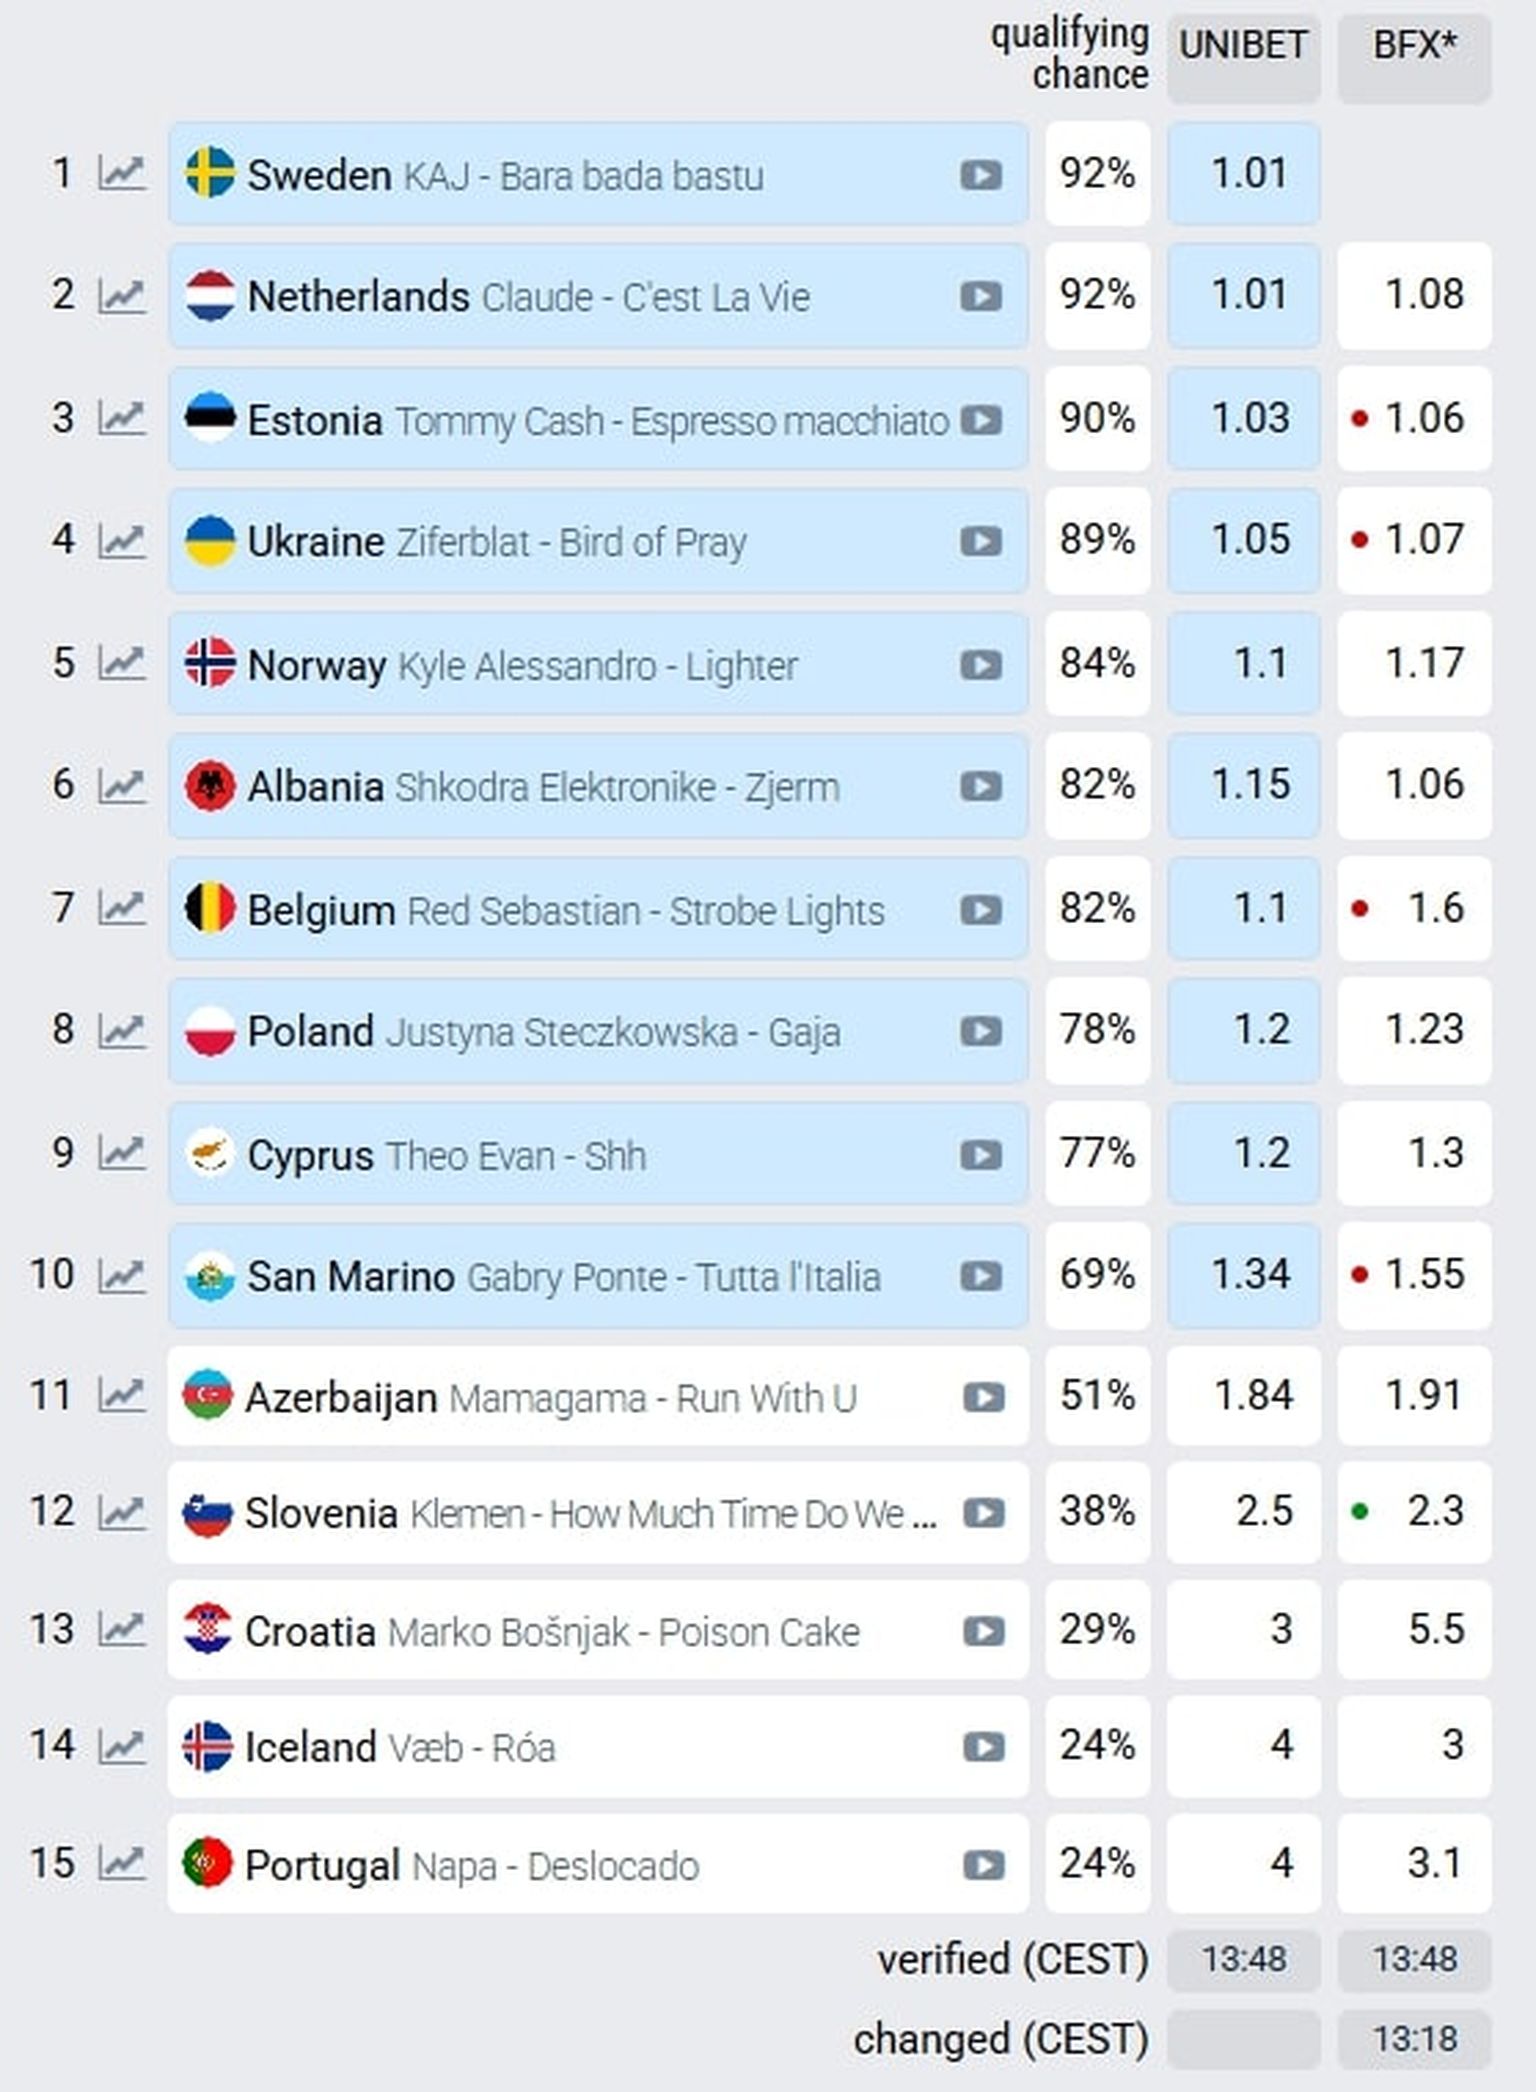The width and height of the screenshot is (1536, 2092).
Task: Play Azerbaijan's Run With U video
Action: pos(983,1397)
